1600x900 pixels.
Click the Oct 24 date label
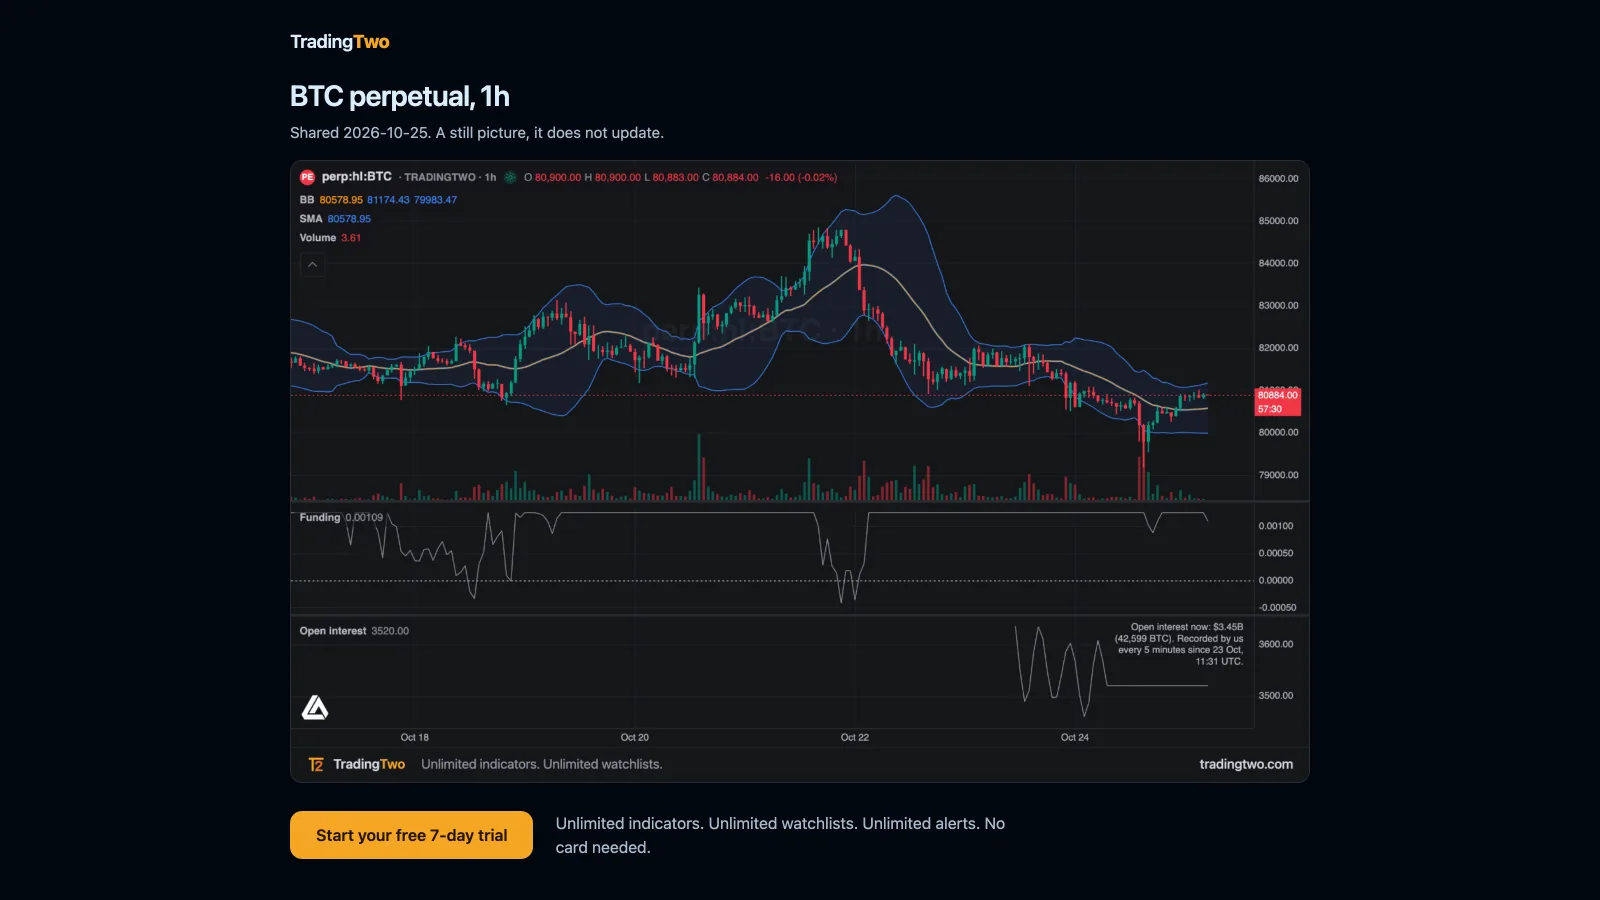[1074, 737]
